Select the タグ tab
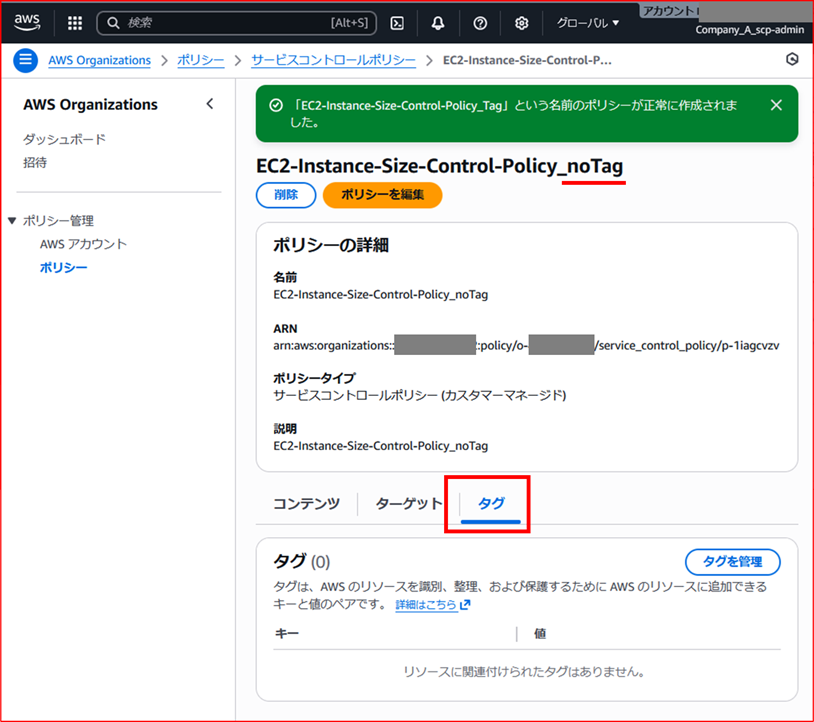The width and height of the screenshot is (814, 722). point(489,504)
